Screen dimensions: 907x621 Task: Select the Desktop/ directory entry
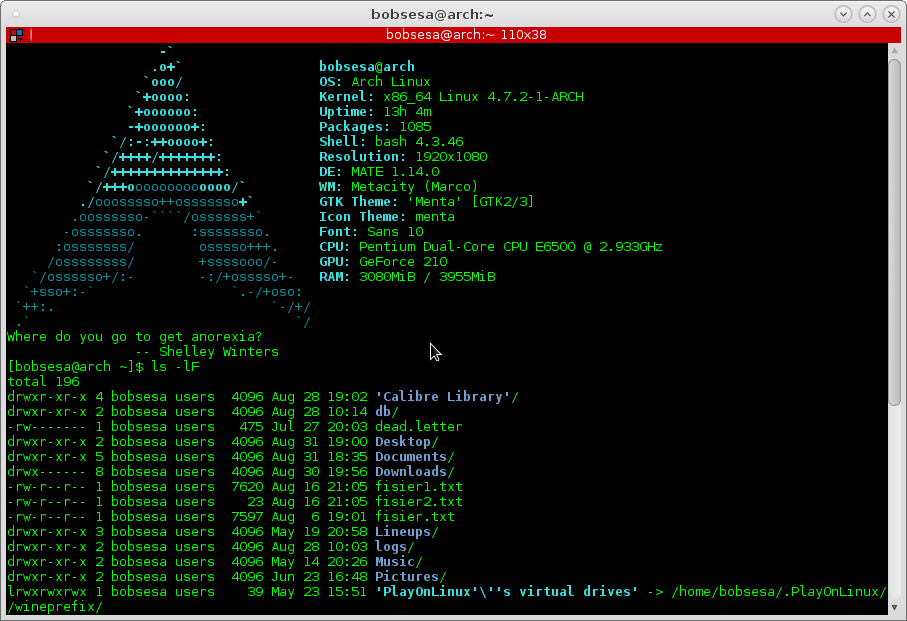click(406, 442)
